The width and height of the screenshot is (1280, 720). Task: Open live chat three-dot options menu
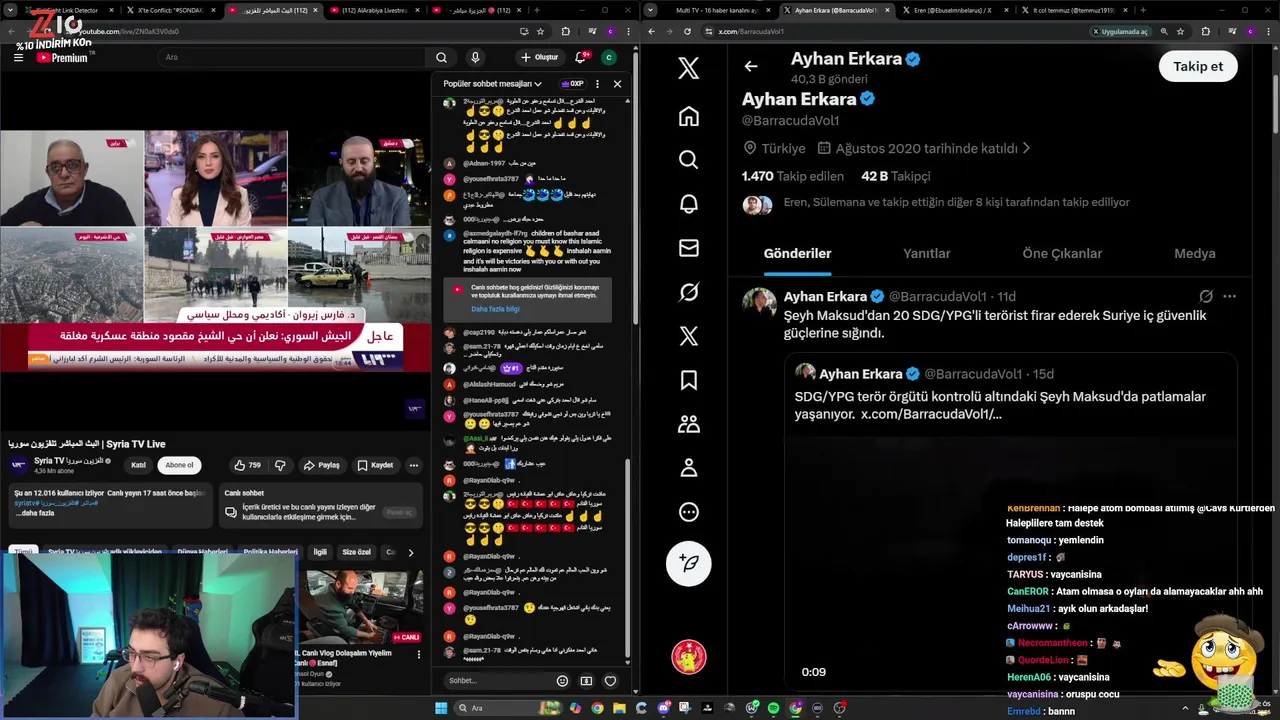pos(597,84)
